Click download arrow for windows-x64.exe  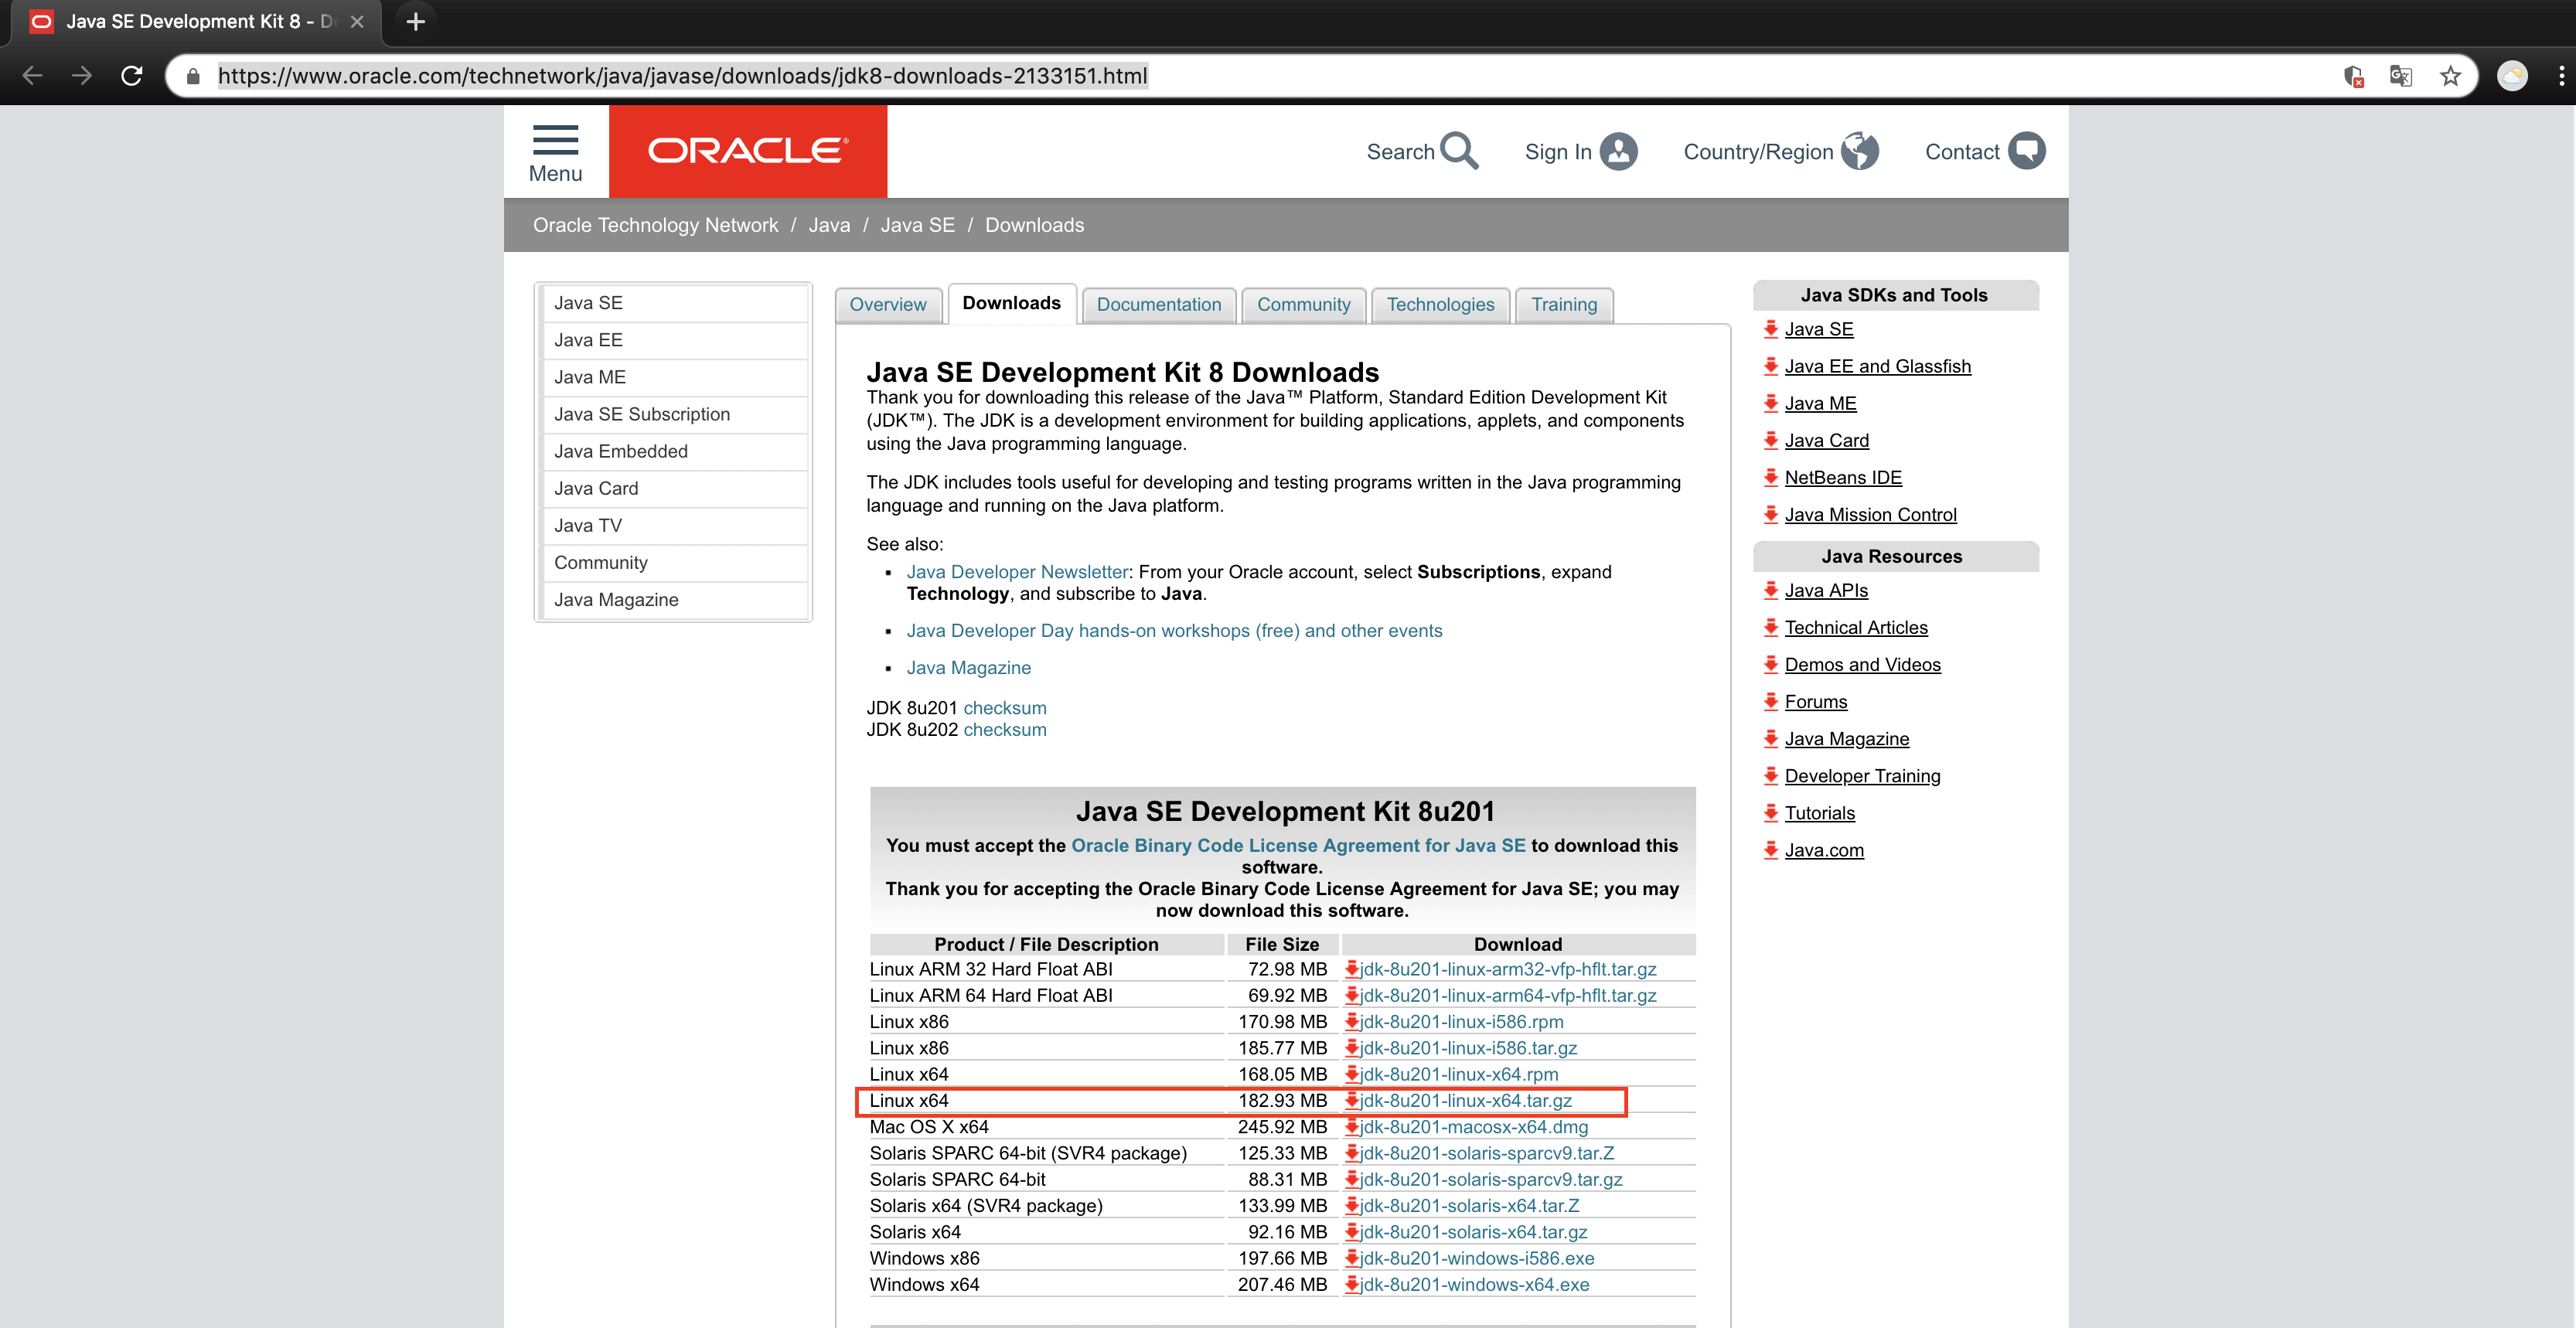coord(1351,1284)
